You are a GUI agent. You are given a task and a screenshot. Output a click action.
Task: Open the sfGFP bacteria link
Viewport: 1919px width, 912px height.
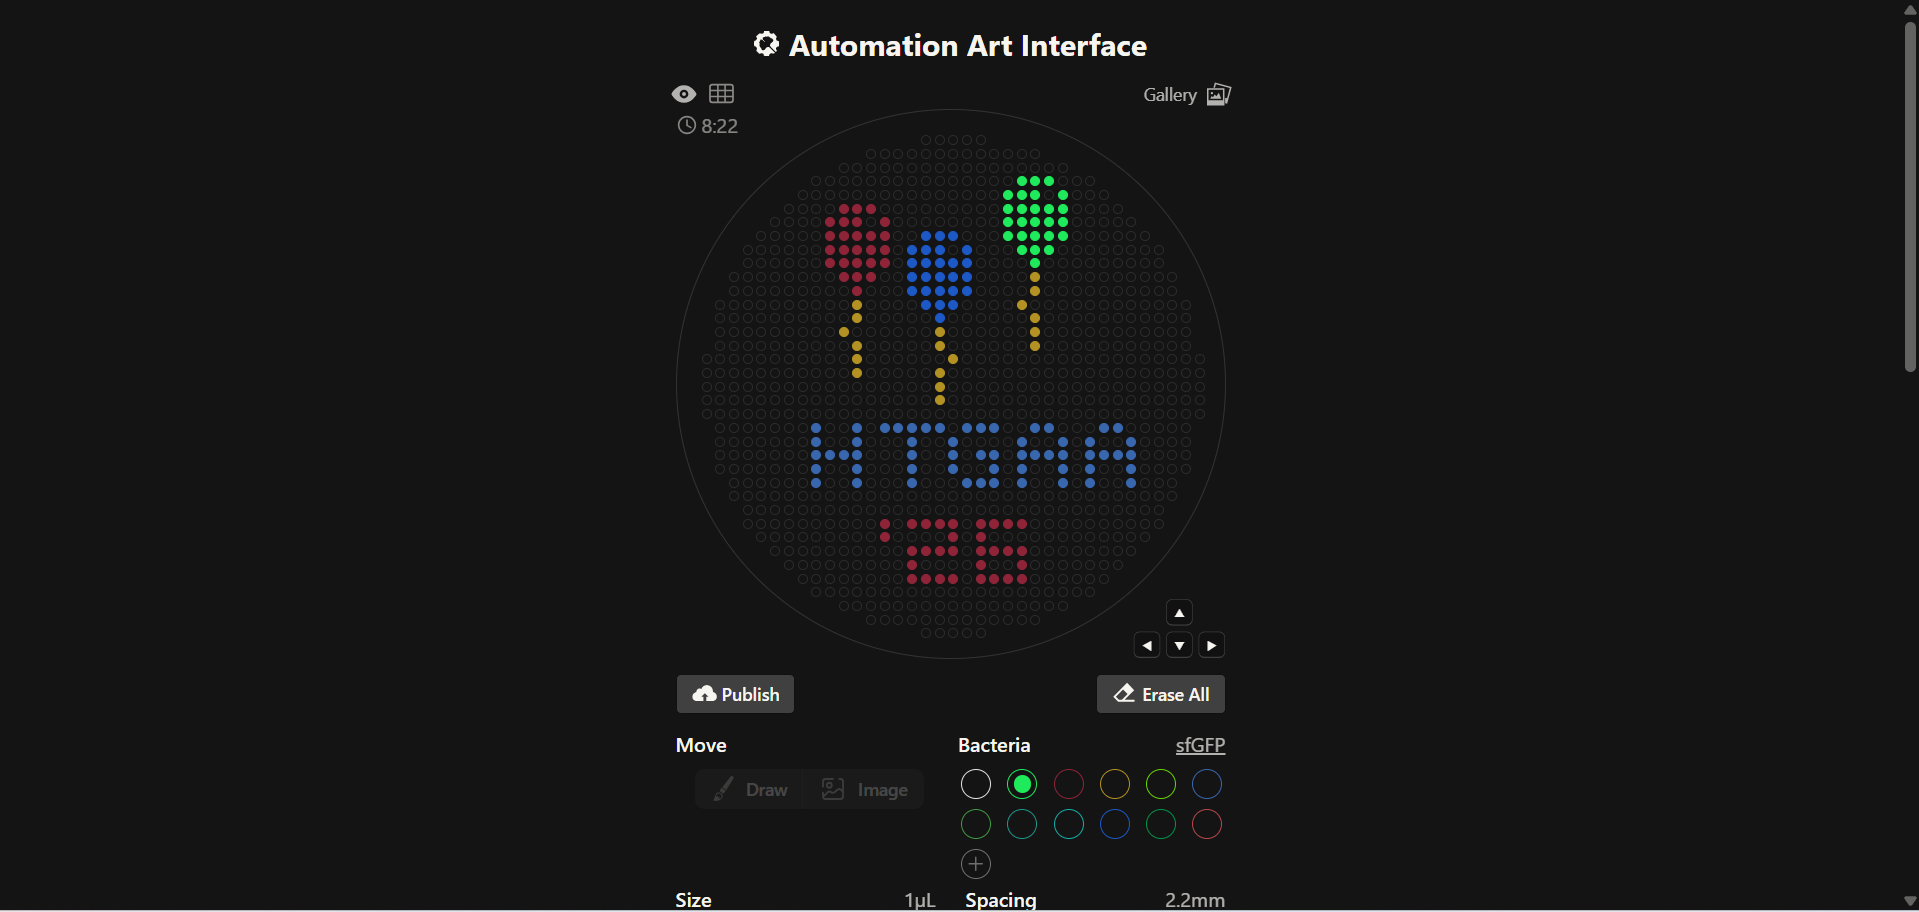1200,745
